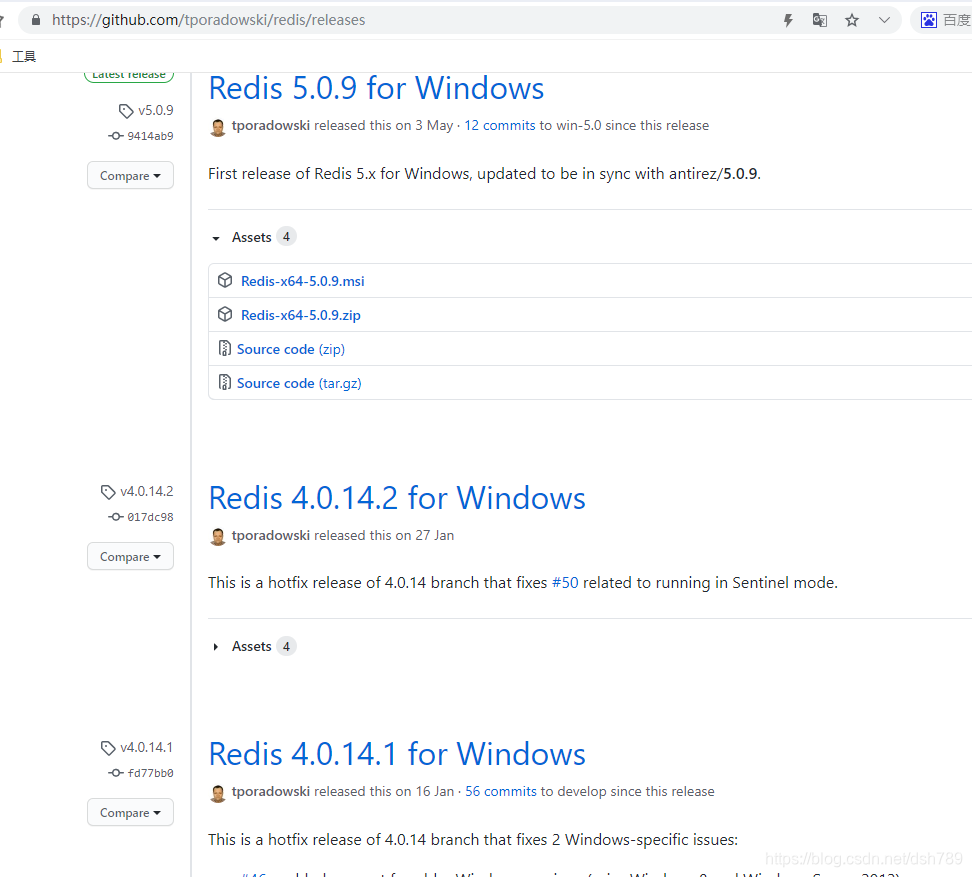Open the v4.0.14.1 tag link
972x877 pixels.
coord(147,747)
